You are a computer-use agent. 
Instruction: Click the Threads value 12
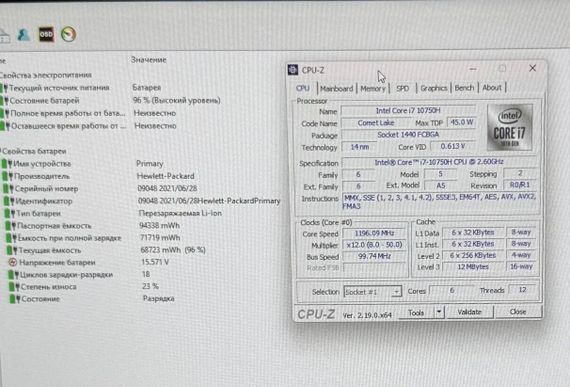pyautogui.click(x=522, y=290)
